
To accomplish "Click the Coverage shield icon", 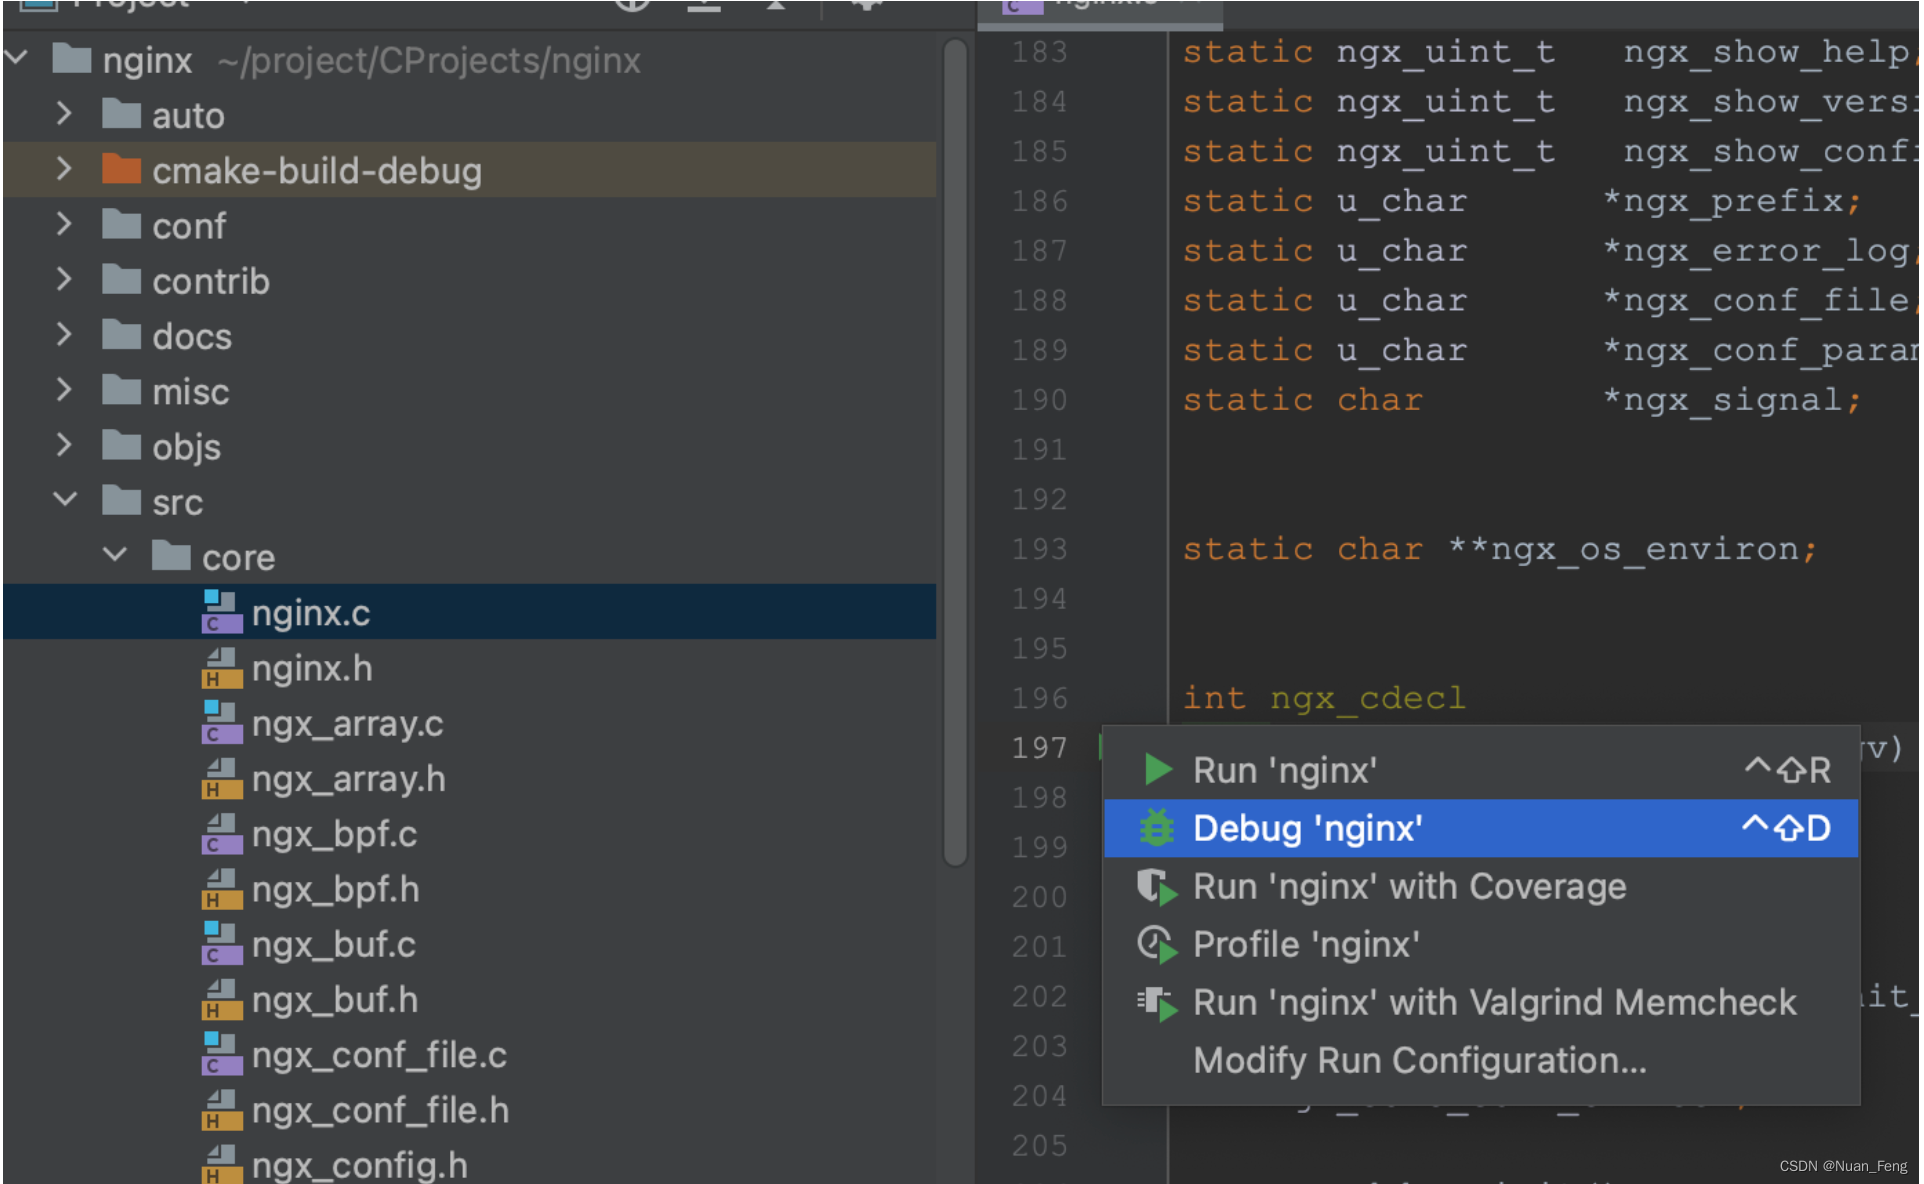I will pyautogui.click(x=1157, y=887).
